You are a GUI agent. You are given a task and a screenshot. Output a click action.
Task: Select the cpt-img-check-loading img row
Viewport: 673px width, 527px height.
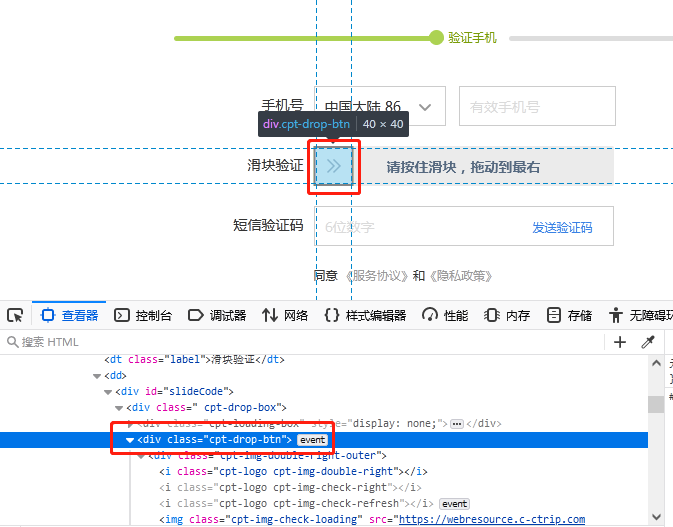coord(372,519)
